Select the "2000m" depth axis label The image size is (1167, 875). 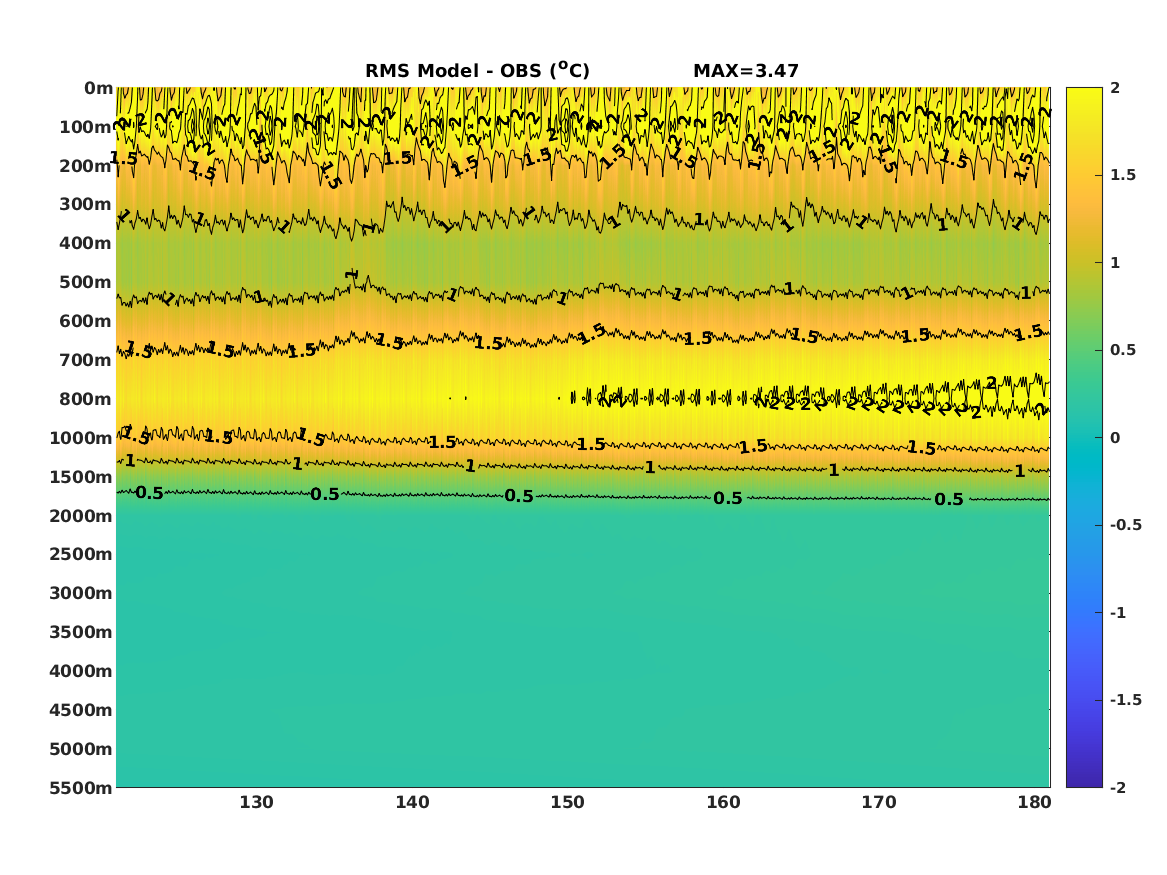[x=81, y=516]
